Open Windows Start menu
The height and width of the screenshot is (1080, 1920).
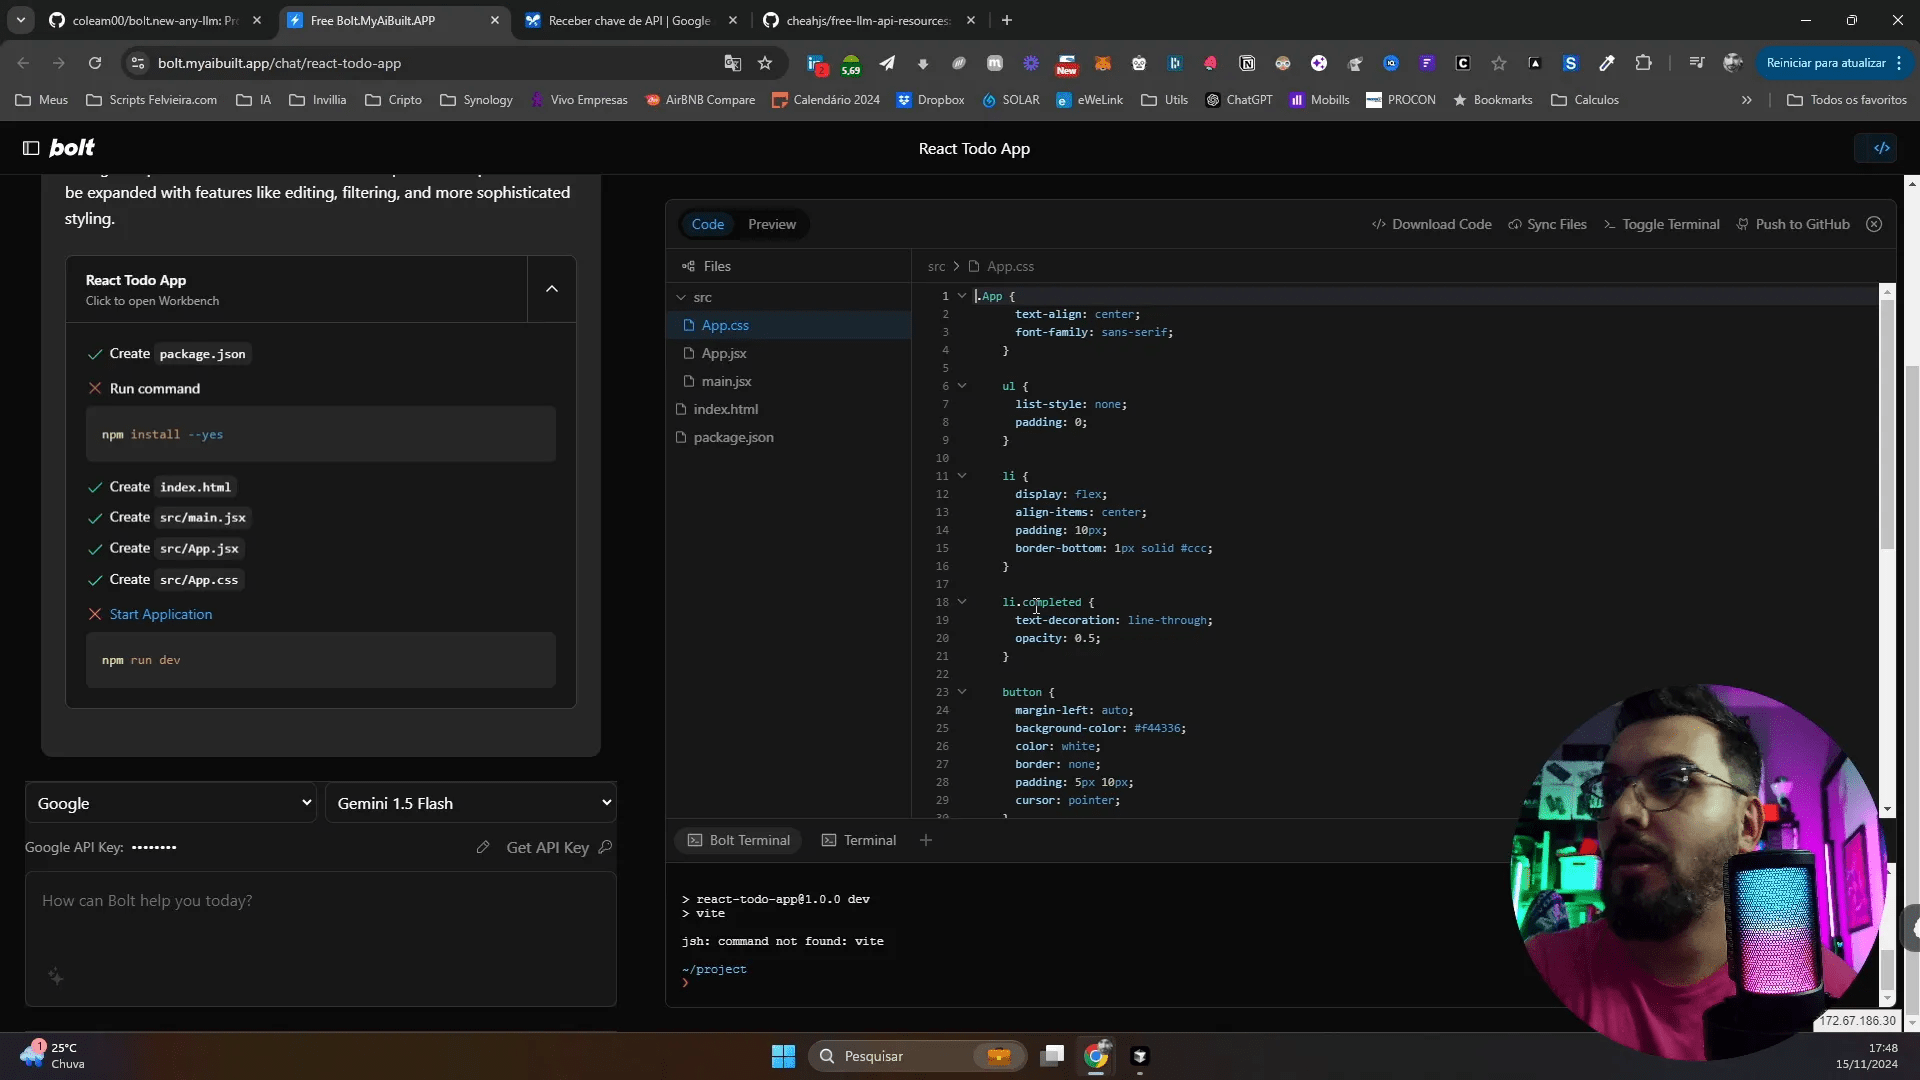click(x=783, y=1056)
